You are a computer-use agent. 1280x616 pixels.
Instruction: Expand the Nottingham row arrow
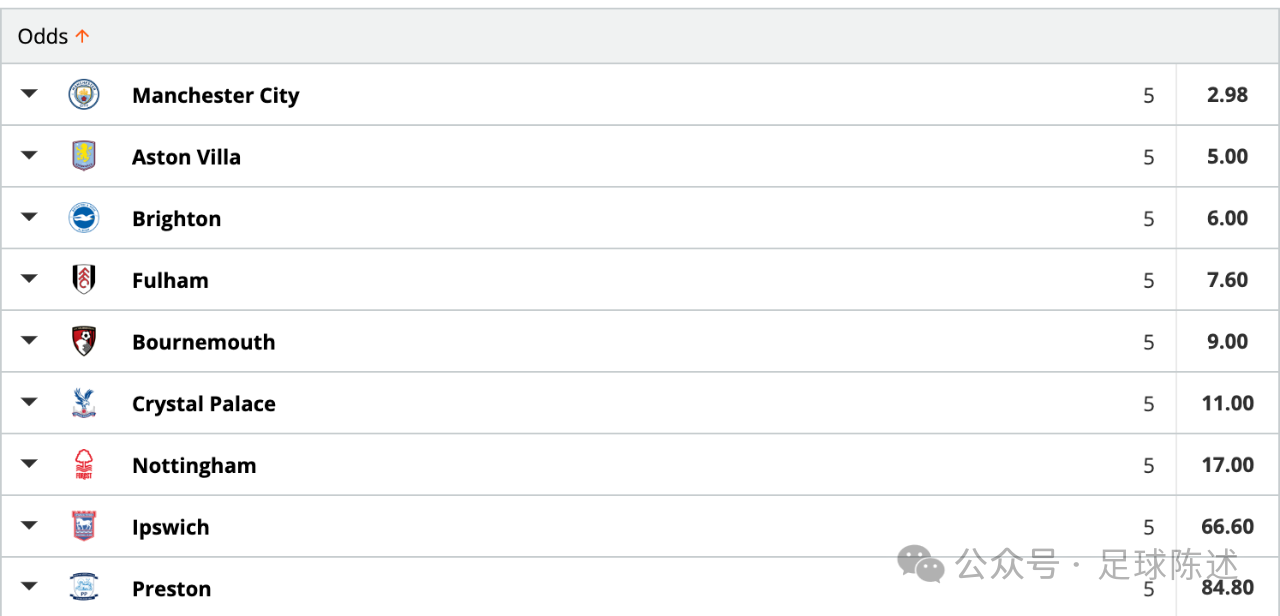tap(29, 464)
